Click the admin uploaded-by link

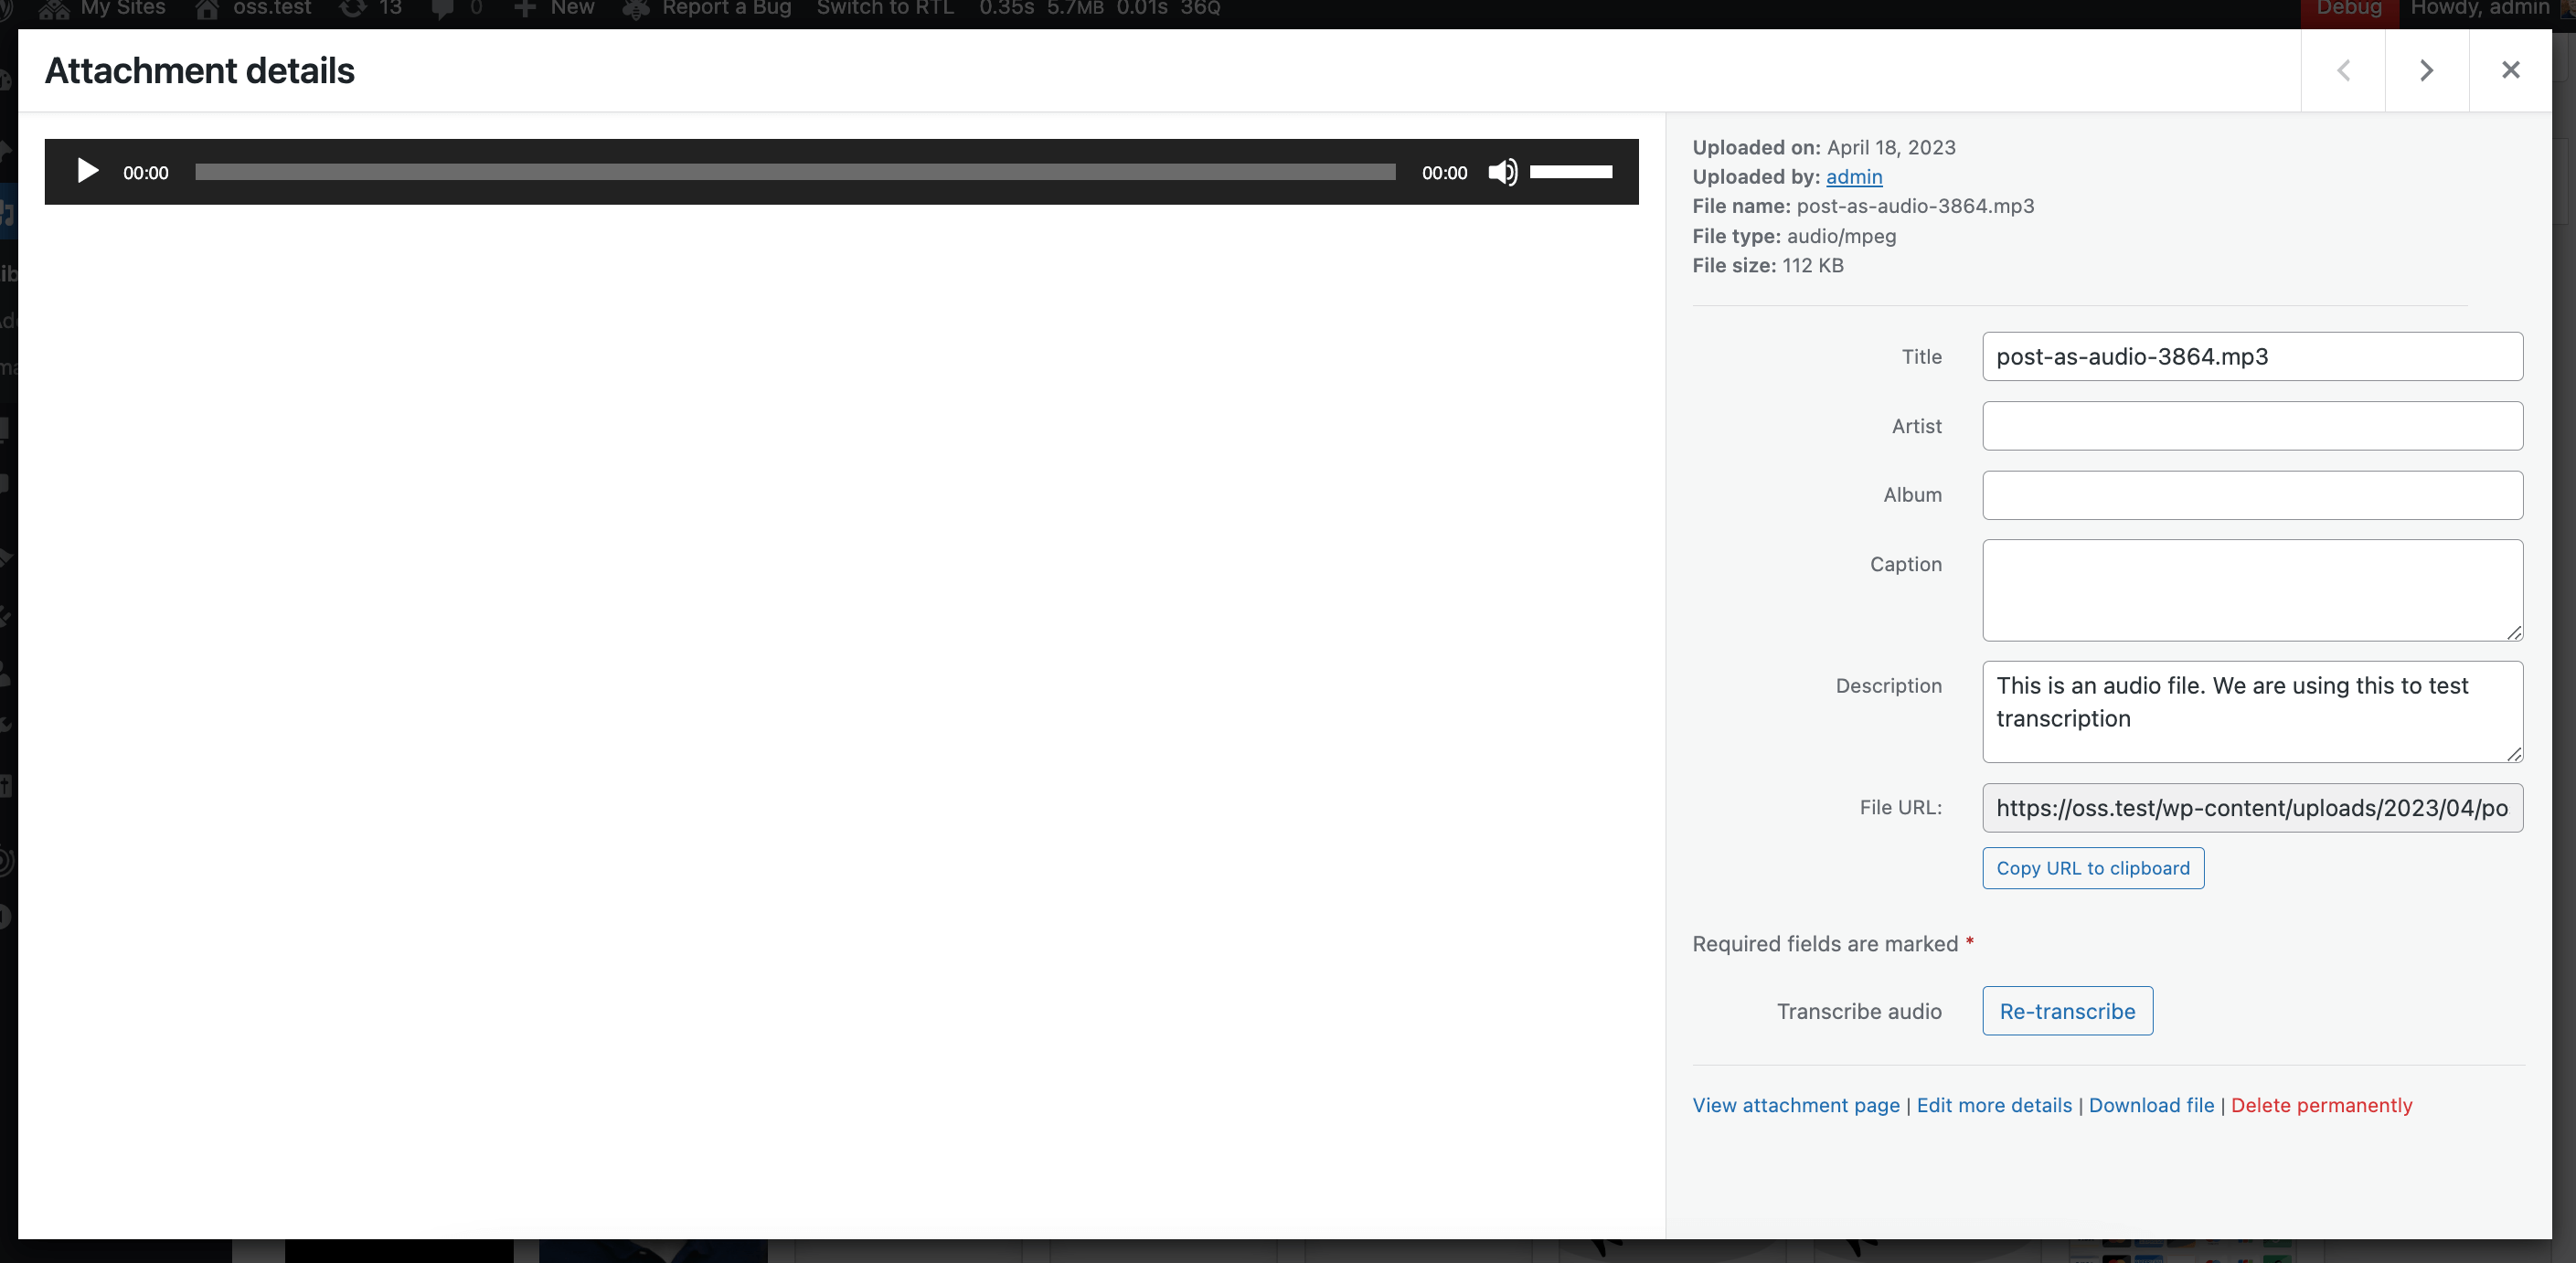point(1853,175)
